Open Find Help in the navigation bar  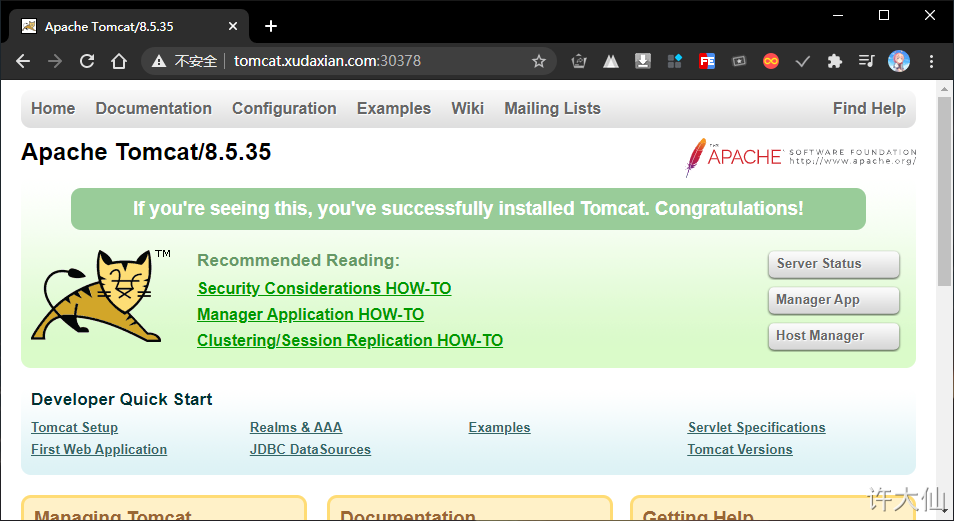869,108
